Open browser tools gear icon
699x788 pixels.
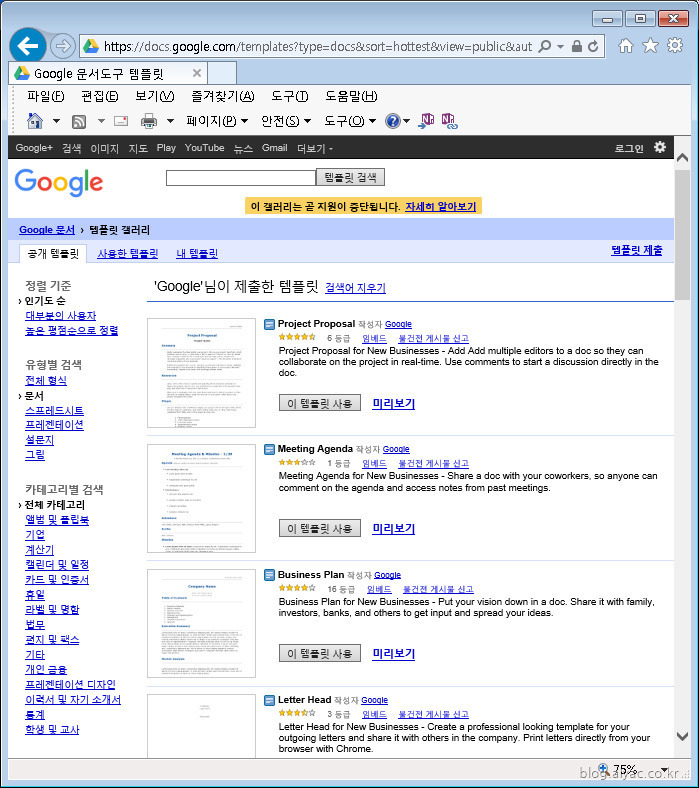675,46
